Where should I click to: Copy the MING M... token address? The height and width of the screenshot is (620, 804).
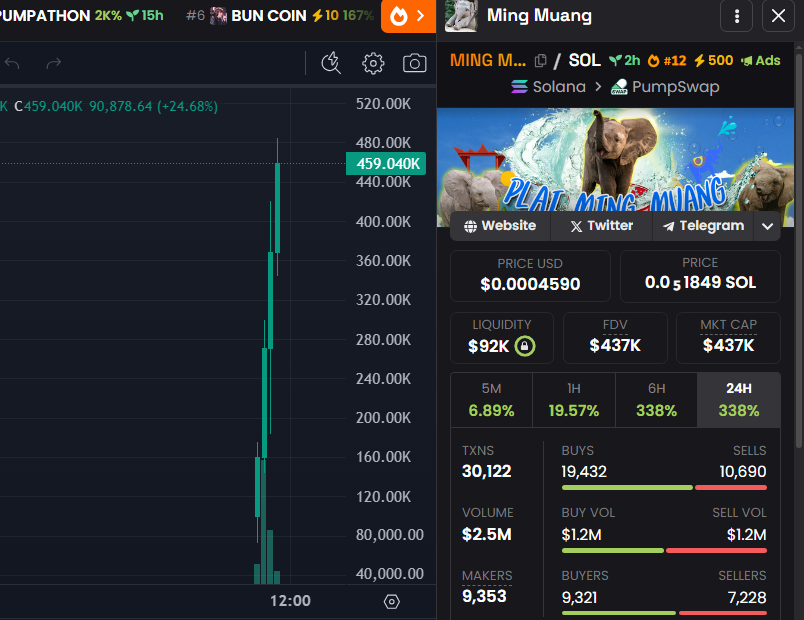540,61
